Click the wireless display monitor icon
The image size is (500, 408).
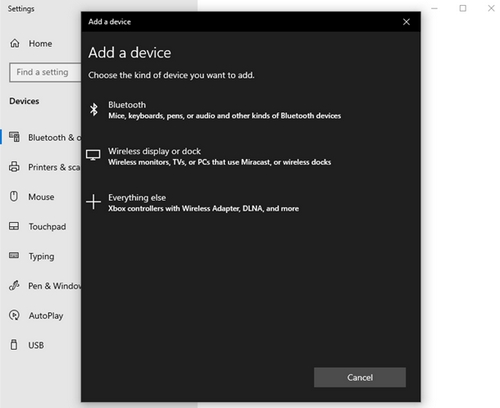[93, 155]
